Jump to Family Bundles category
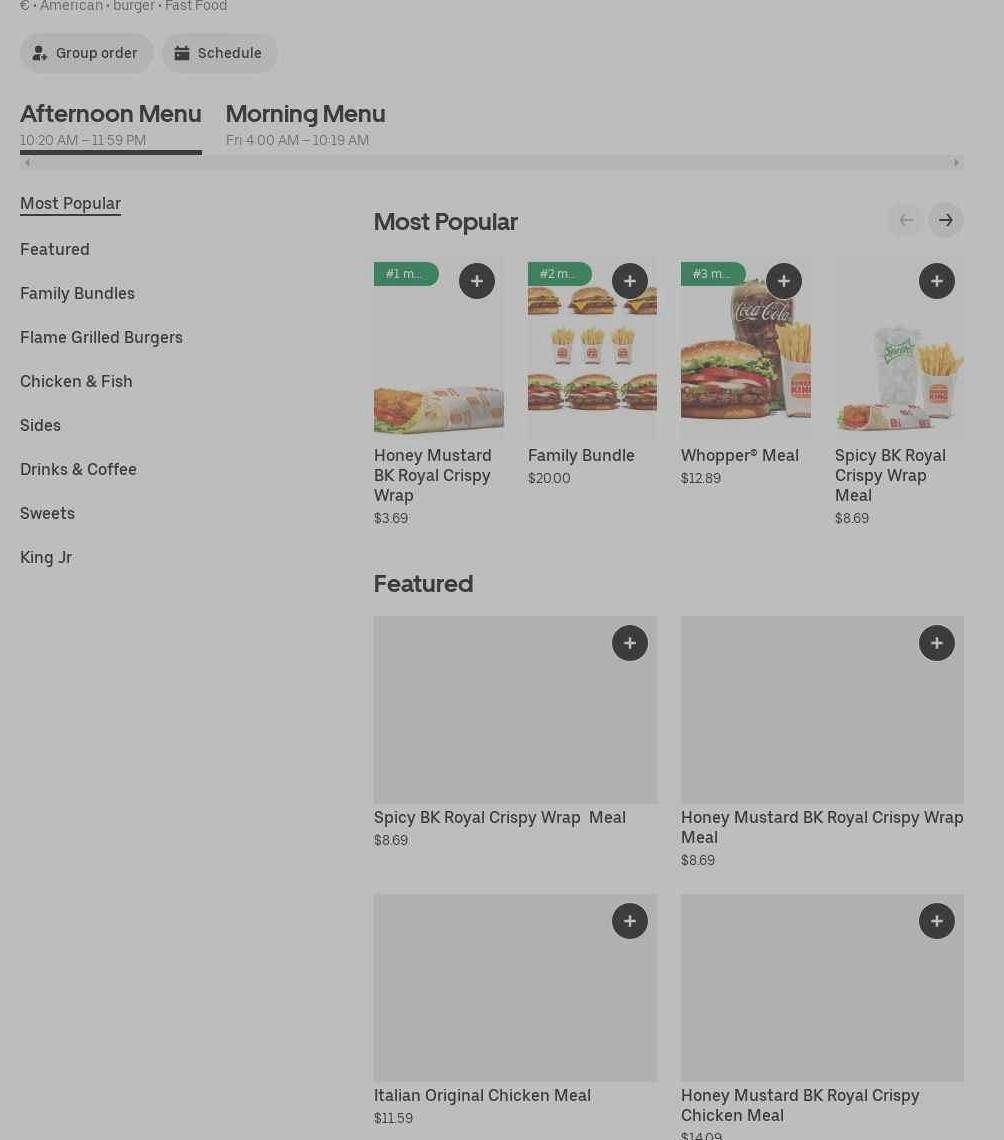 click(x=77, y=293)
